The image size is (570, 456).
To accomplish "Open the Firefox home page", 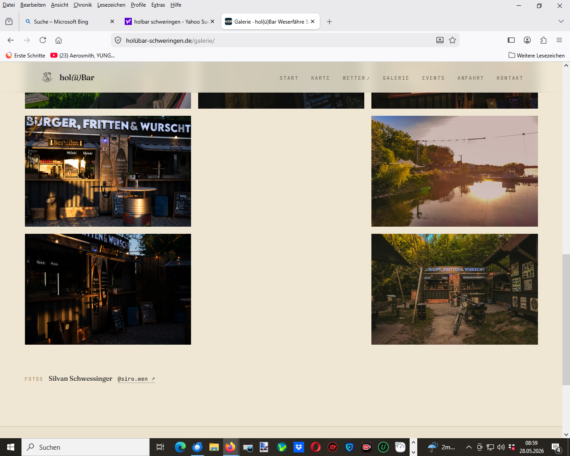I will [59, 40].
